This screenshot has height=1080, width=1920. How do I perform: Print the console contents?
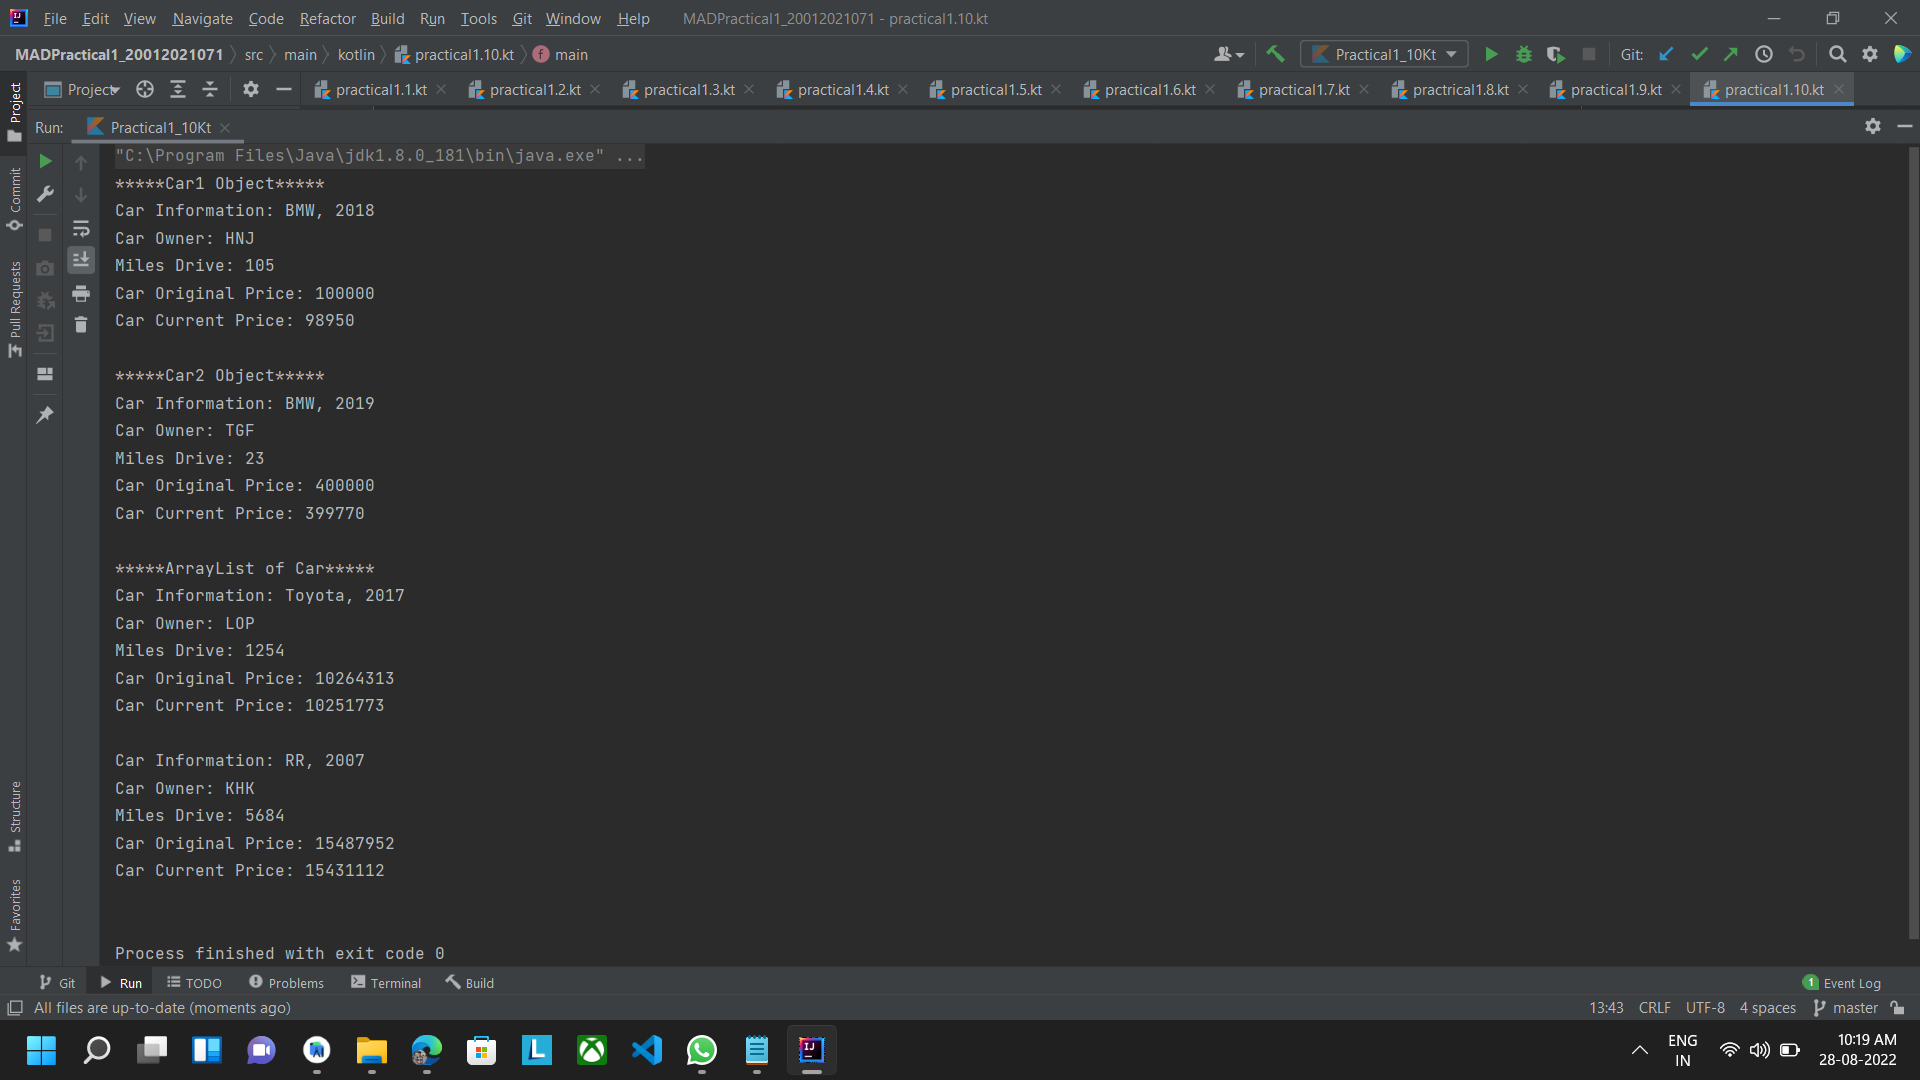pyautogui.click(x=81, y=293)
